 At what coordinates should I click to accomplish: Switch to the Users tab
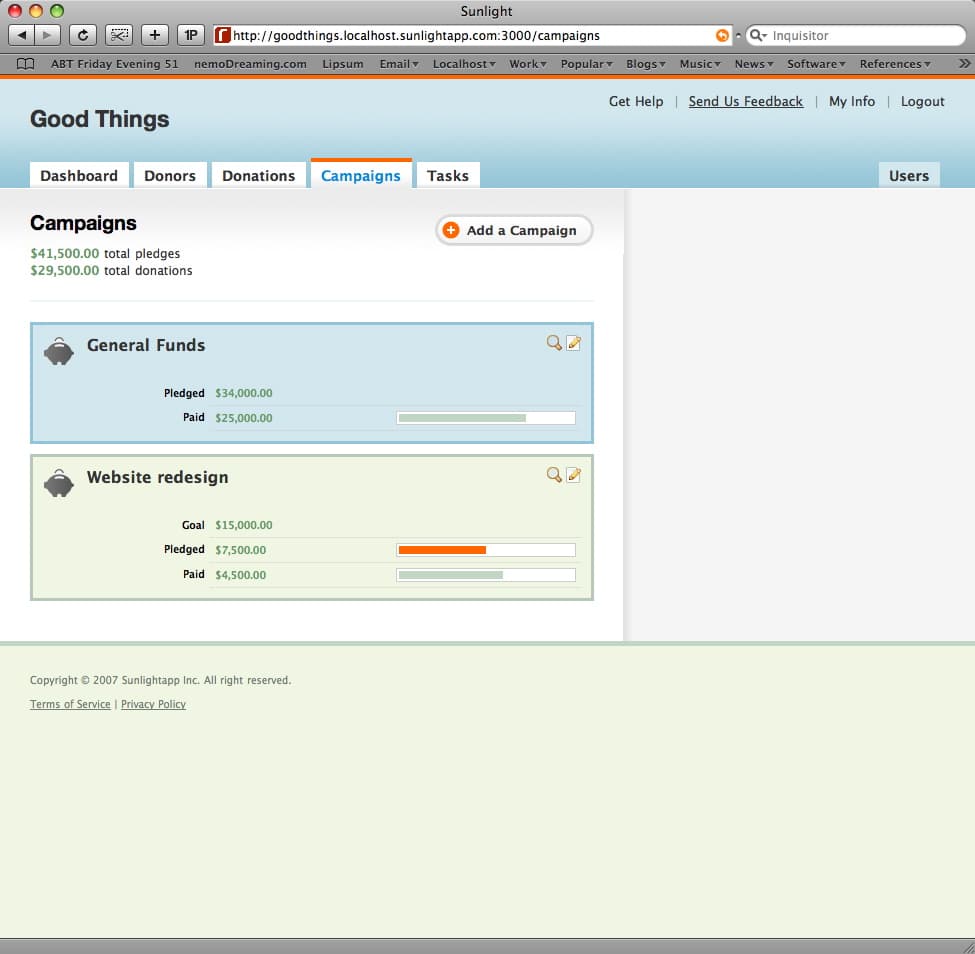point(908,174)
